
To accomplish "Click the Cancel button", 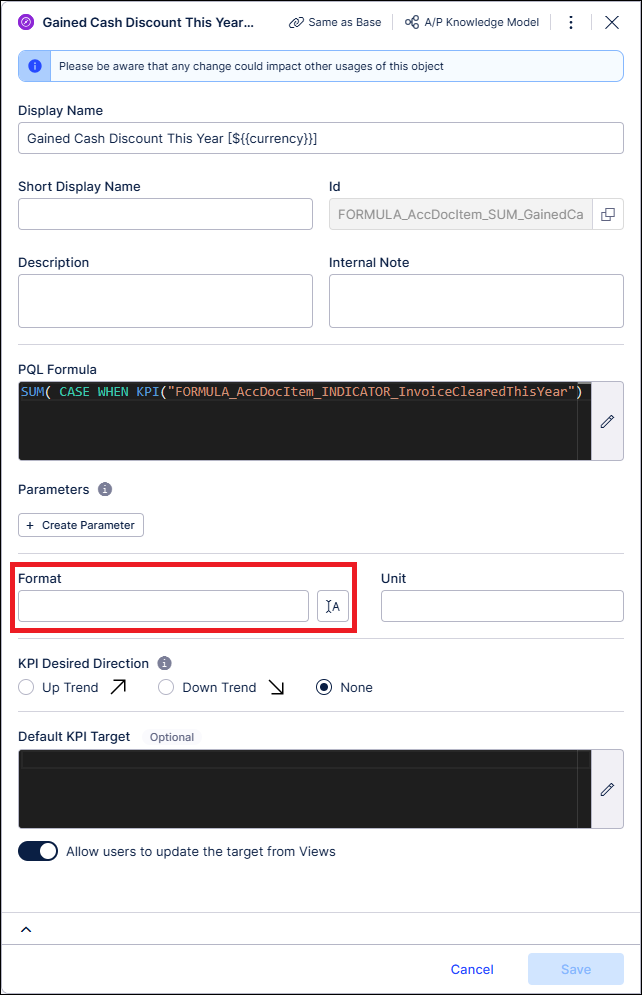I will pos(472,969).
